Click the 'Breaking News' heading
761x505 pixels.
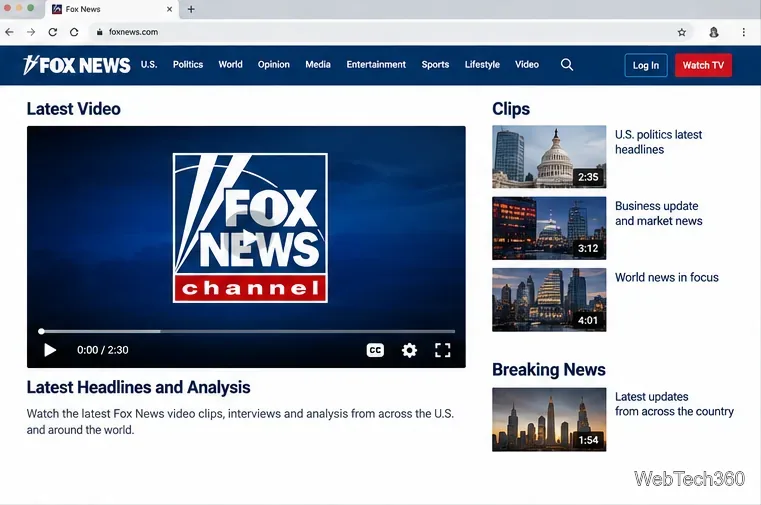point(549,370)
